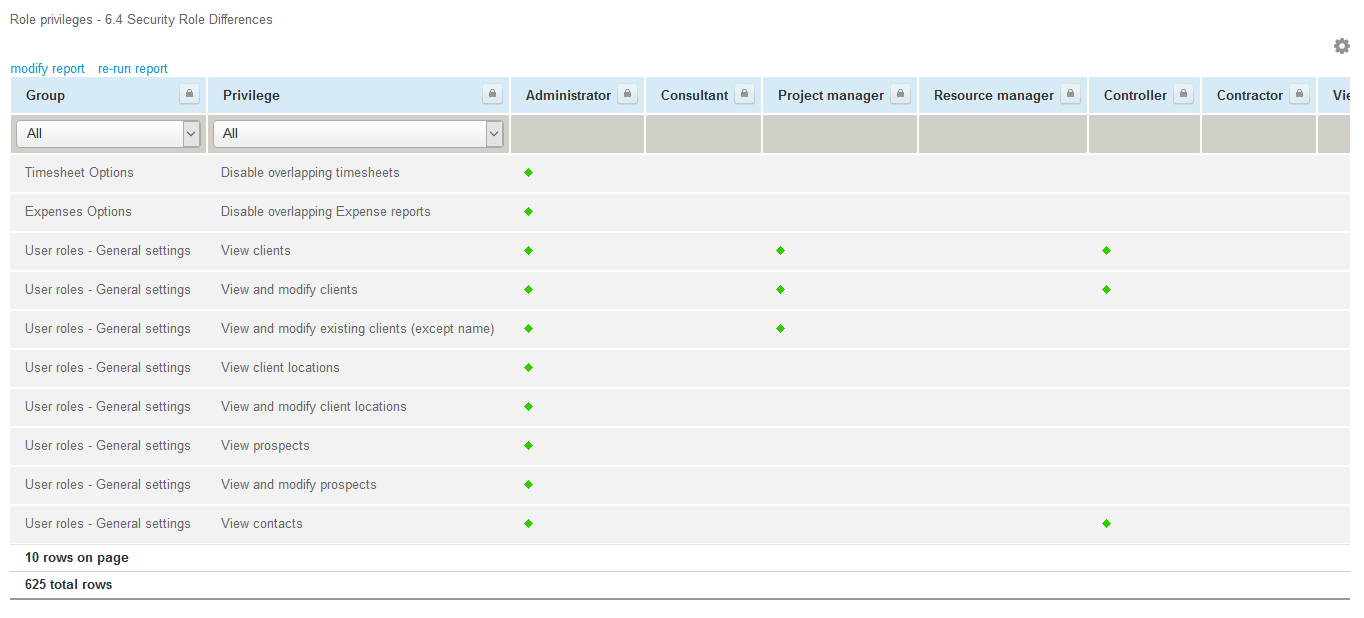Click Administrator diamond for View and modify prospects

pos(529,484)
